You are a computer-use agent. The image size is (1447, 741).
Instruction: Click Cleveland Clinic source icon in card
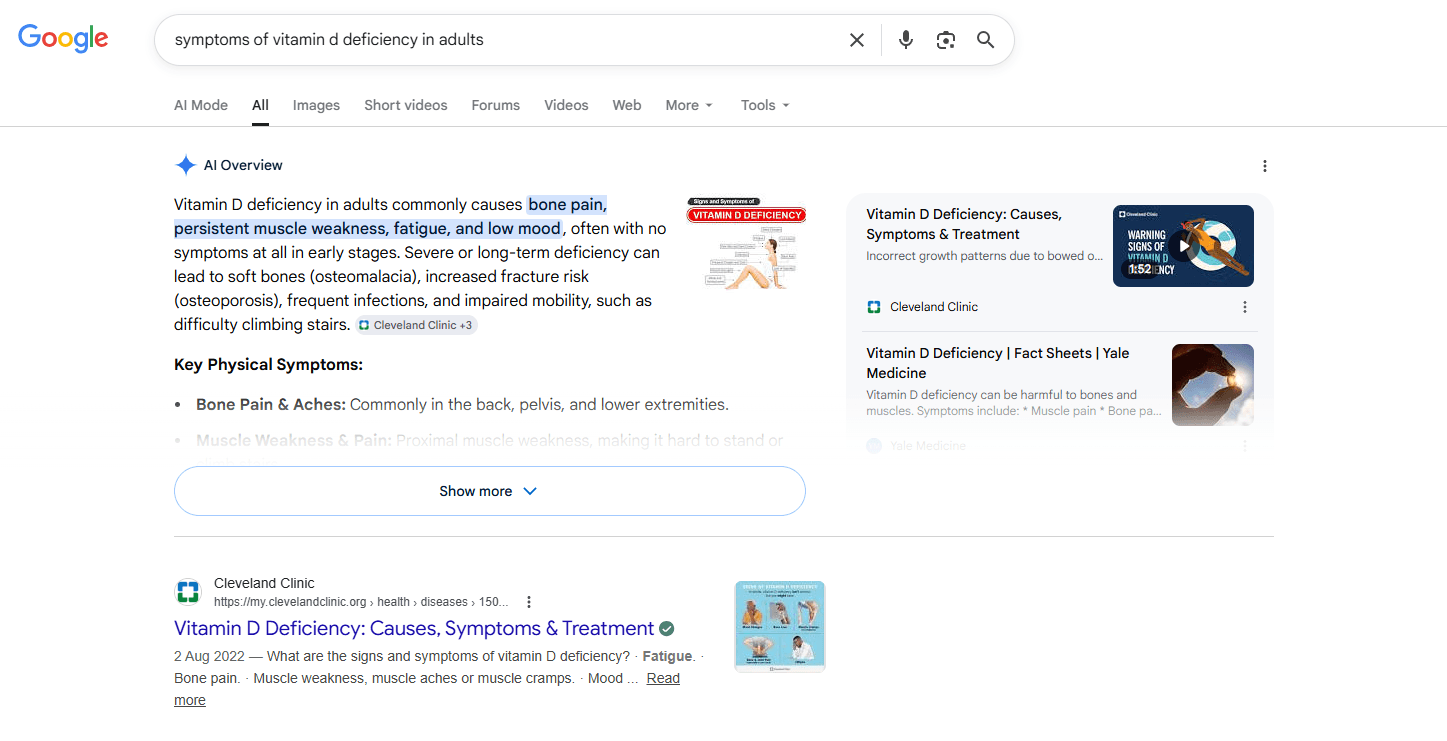tap(874, 307)
